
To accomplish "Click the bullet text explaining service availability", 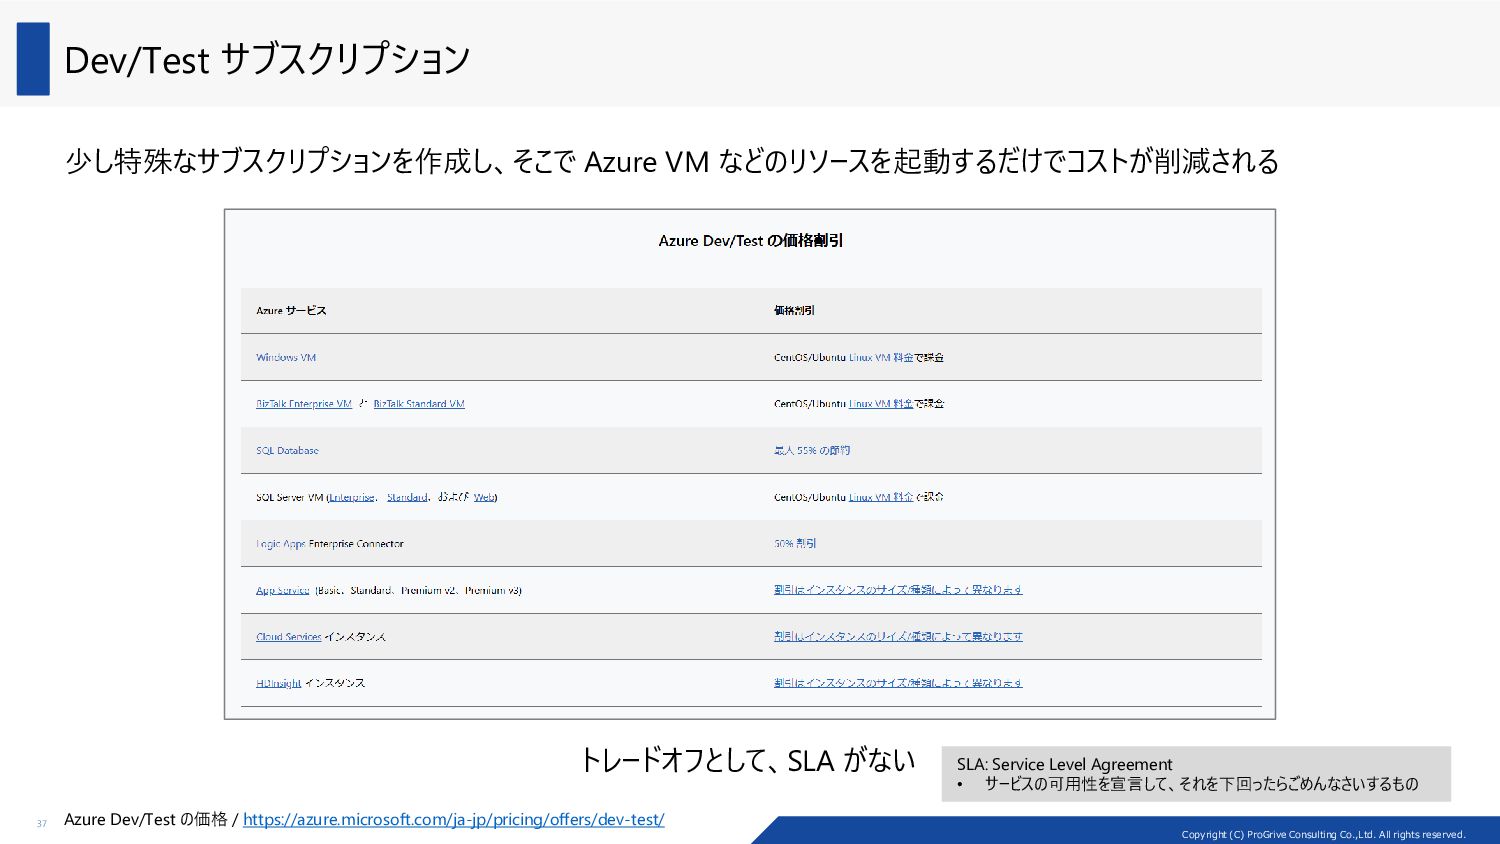I will point(1201,784).
